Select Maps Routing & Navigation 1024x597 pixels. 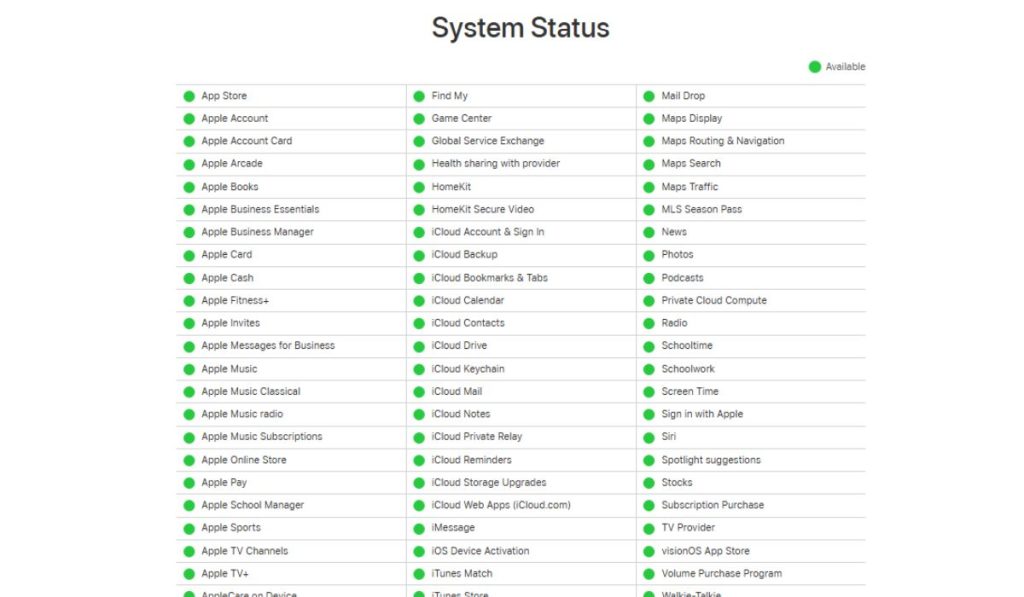click(x=723, y=141)
